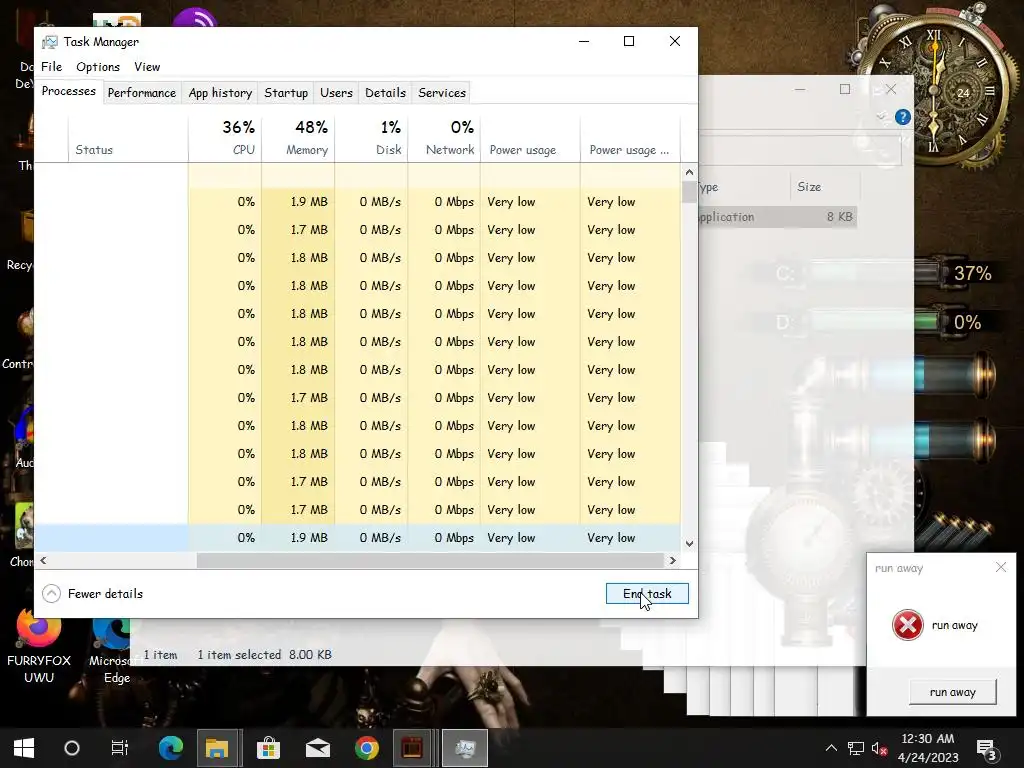Image resolution: width=1024 pixels, height=768 pixels.
Task: Launch Google Chrome from the taskbar
Action: [x=366, y=748]
